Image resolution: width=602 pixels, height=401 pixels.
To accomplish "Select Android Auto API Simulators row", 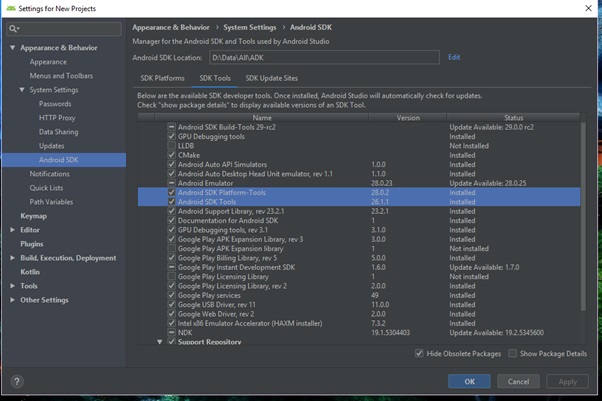I will [x=359, y=164].
